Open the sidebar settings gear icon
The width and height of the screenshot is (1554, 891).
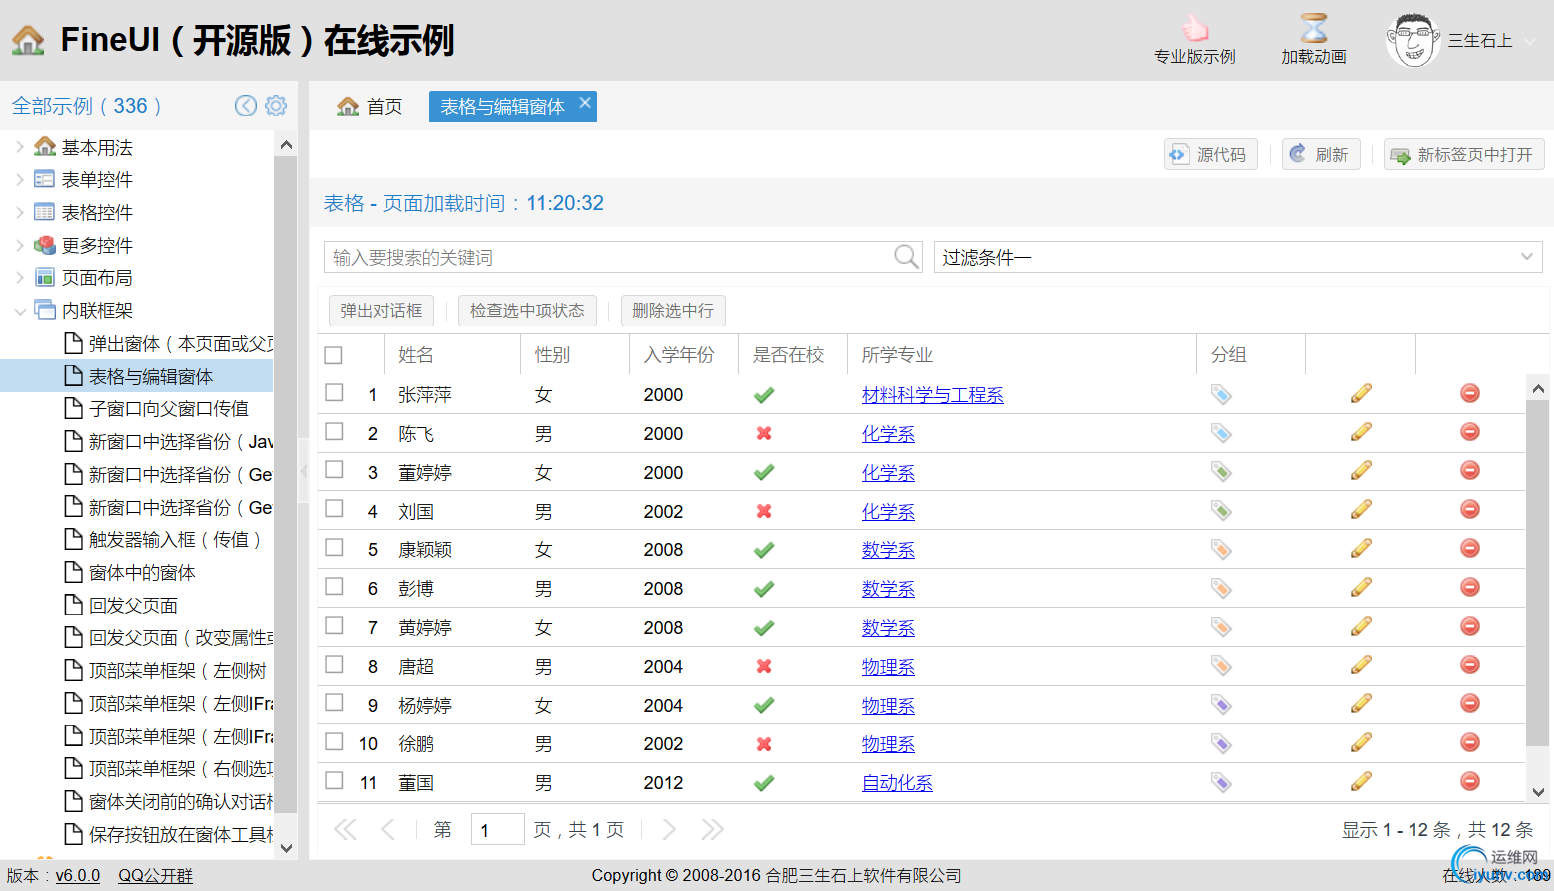pyautogui.click(x=277, y=106)
